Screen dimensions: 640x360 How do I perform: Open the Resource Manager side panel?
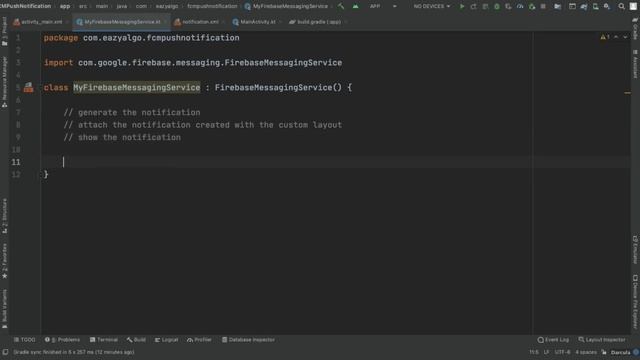click(4, 81)
